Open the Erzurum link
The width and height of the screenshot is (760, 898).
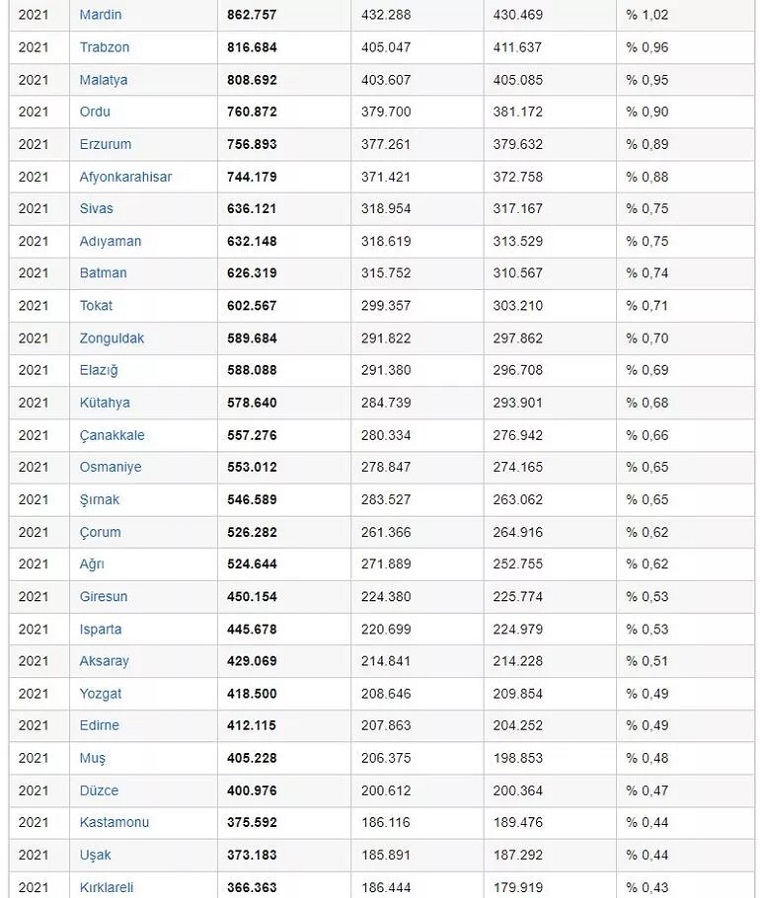click(105, 144)
